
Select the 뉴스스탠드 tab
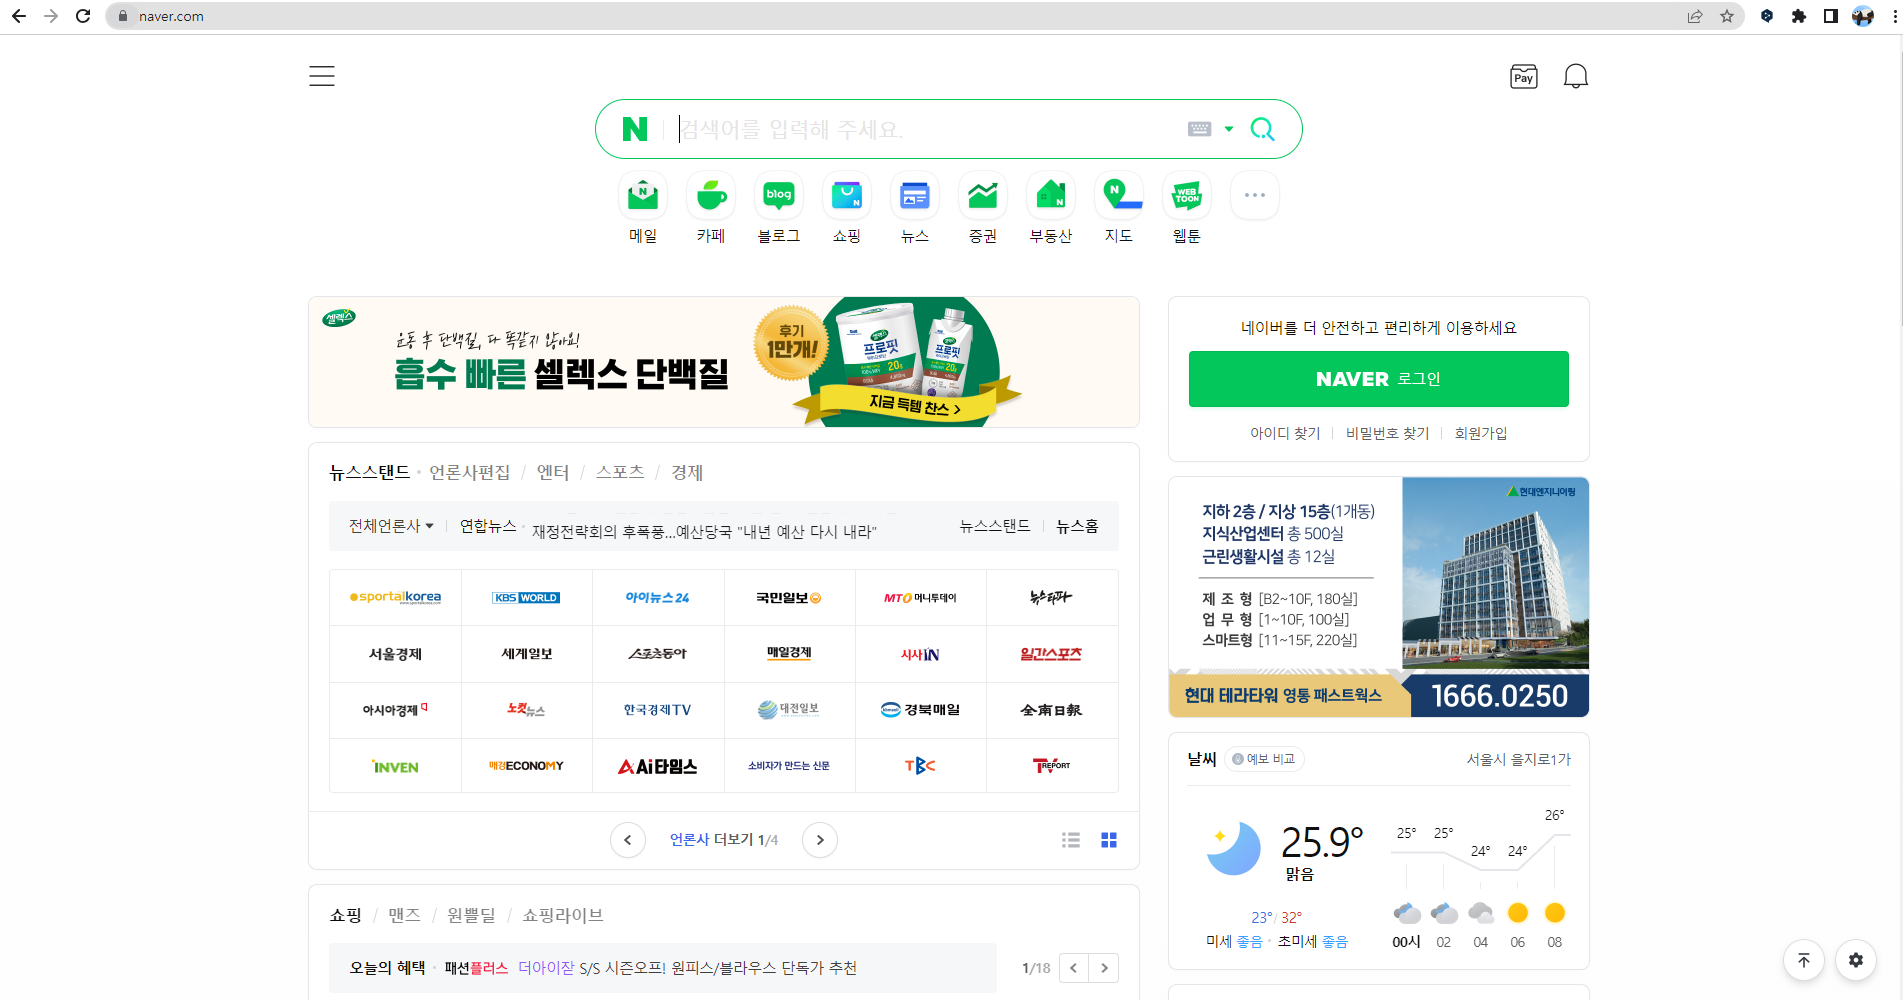(x=370, y=472)
